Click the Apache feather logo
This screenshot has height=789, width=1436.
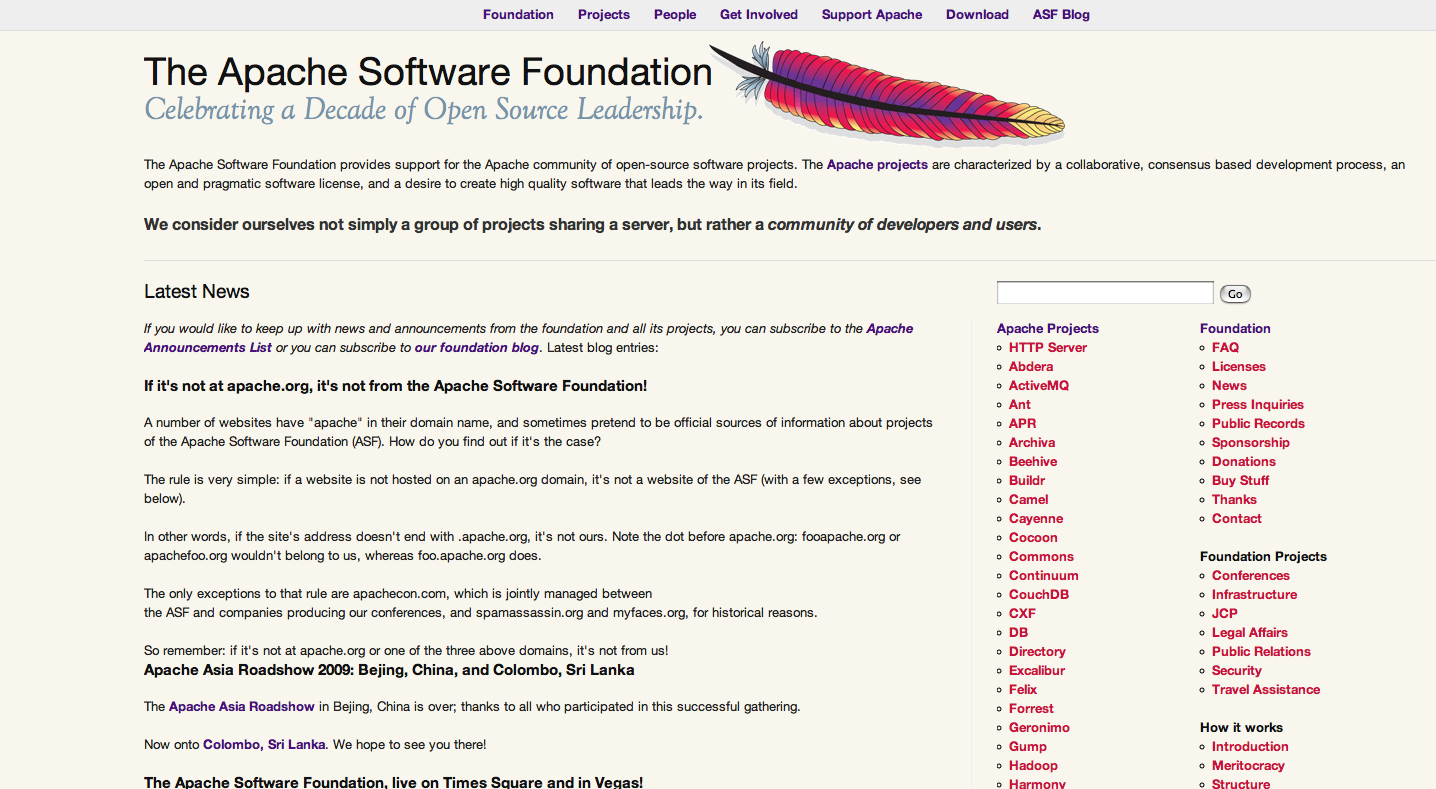point(890,95)
